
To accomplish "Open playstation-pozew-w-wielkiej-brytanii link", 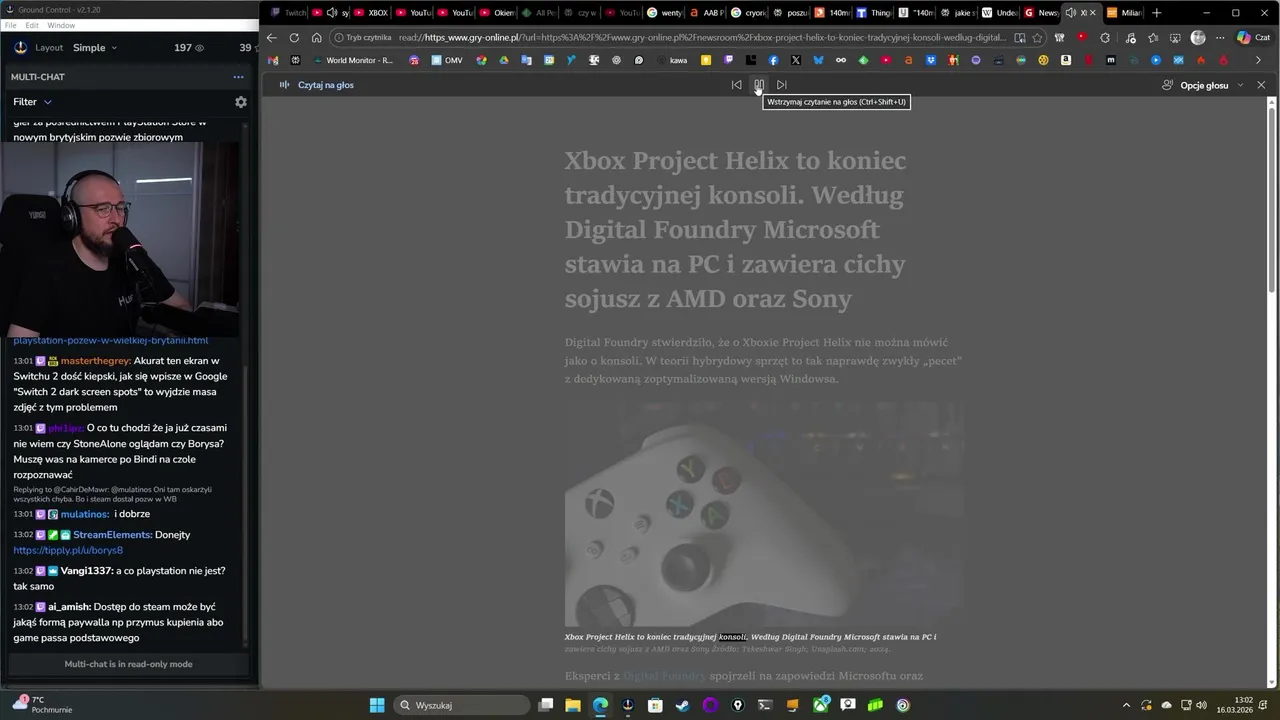I will (111, 340).
